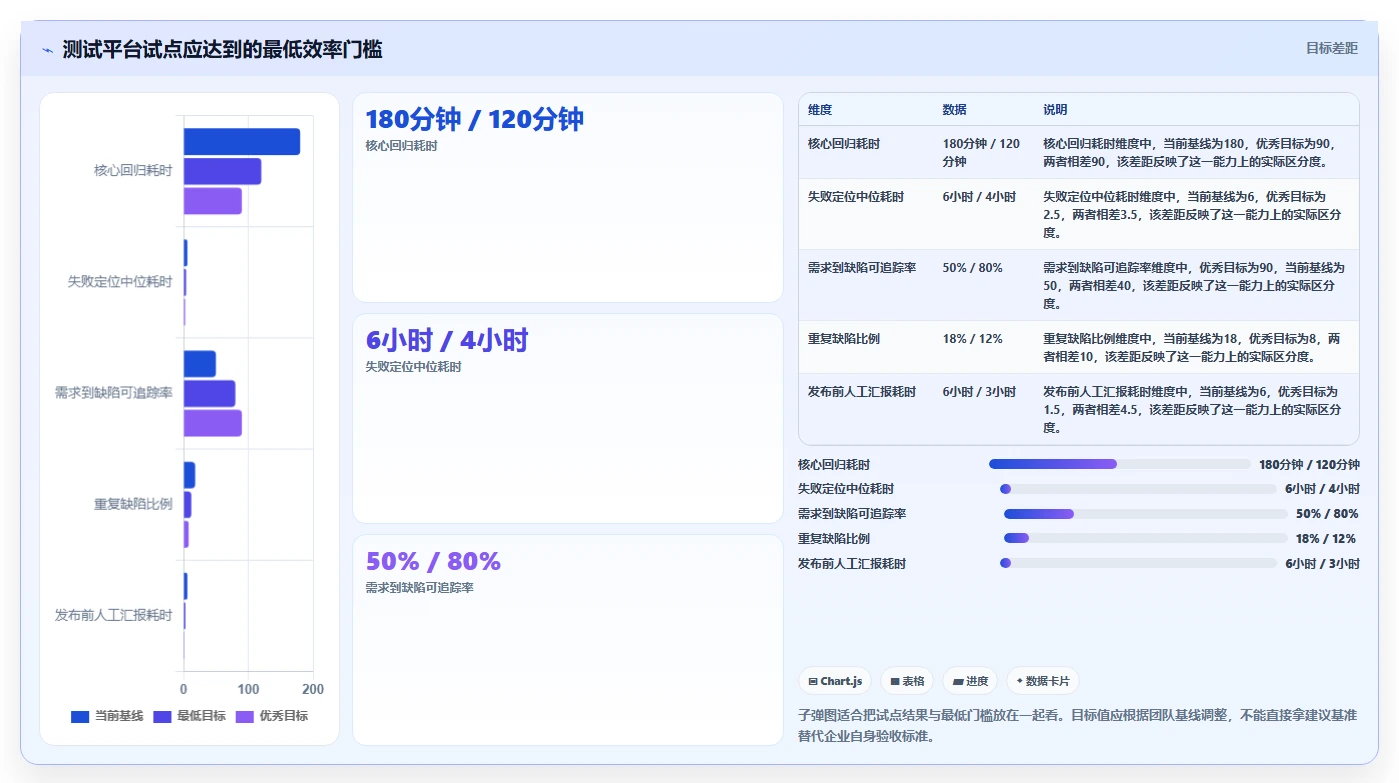Toggle the 优秀目标 legend swatch
Screen dimensions: 1399x783
244,716
